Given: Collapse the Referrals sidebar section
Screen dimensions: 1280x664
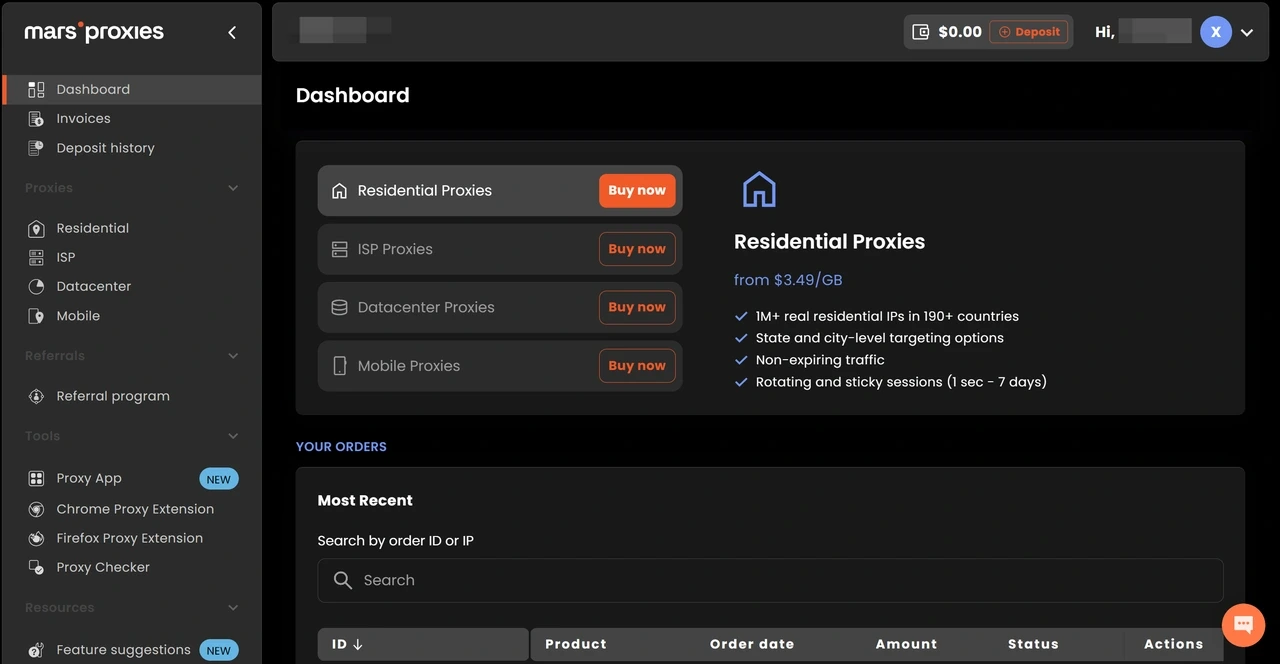Looking at the screenshot, I should click(233, 356).
